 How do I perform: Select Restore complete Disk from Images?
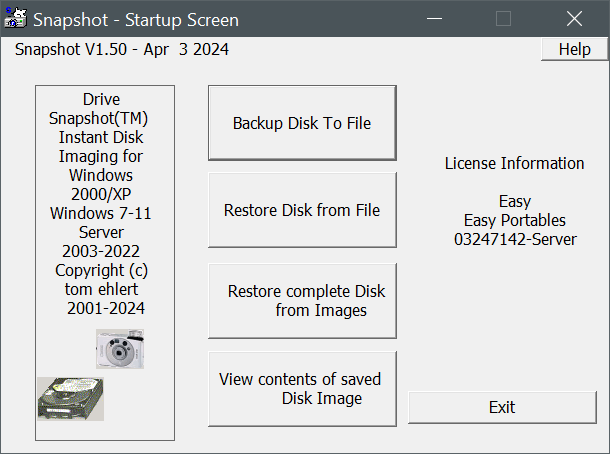click(x=302, y=301)
